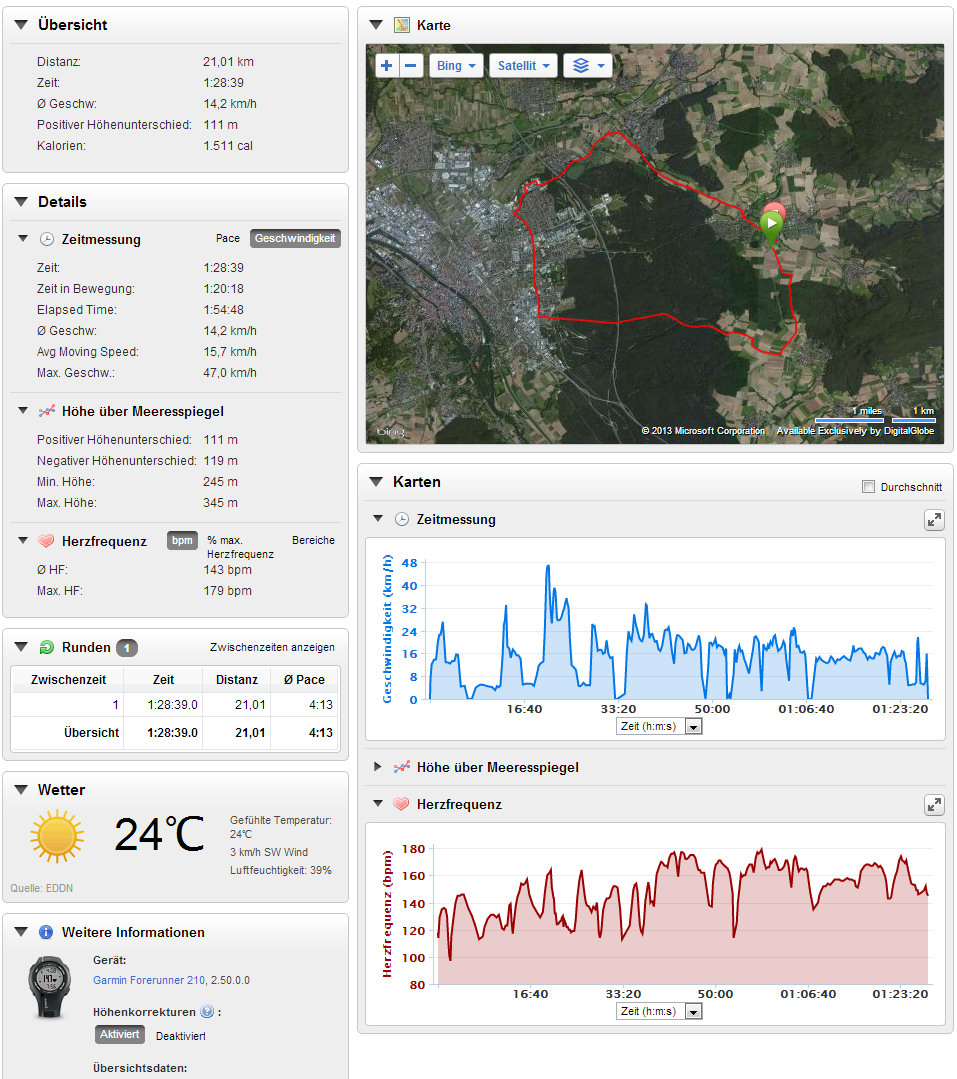Switch time display to Pace

[x=228, y=239]
